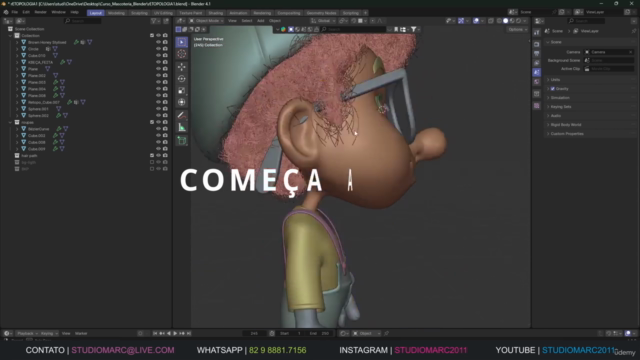Jump to the timeline start frame
The height and width of the screenshot is (360, 640).
point(155,333)
